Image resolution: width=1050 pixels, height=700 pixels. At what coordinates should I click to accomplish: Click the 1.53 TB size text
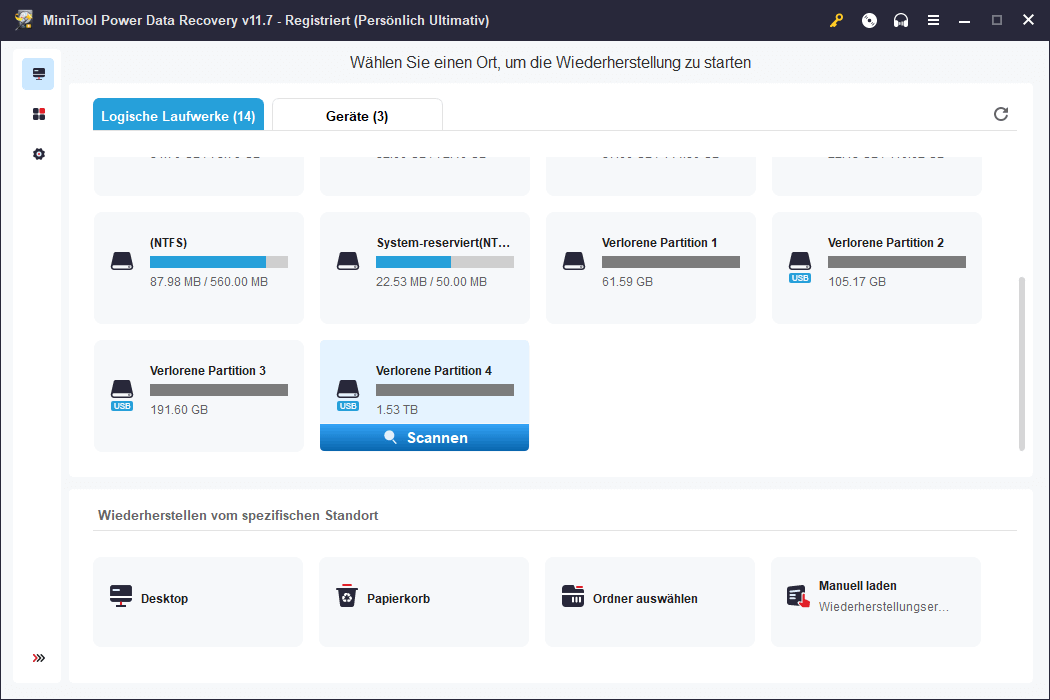(396, 410)
